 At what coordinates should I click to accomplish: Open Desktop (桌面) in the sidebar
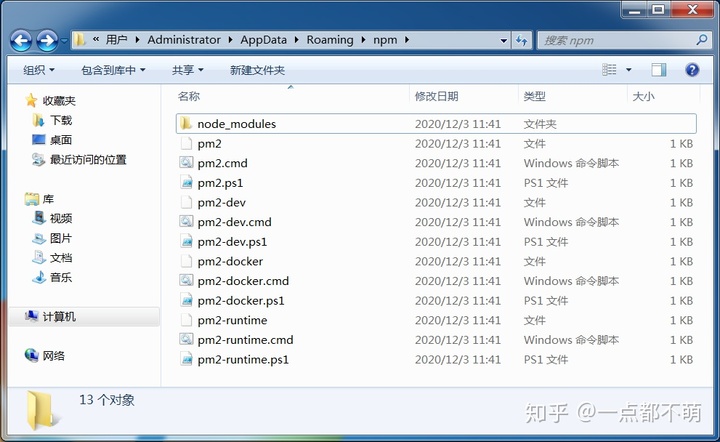click(x=52, y=140)
